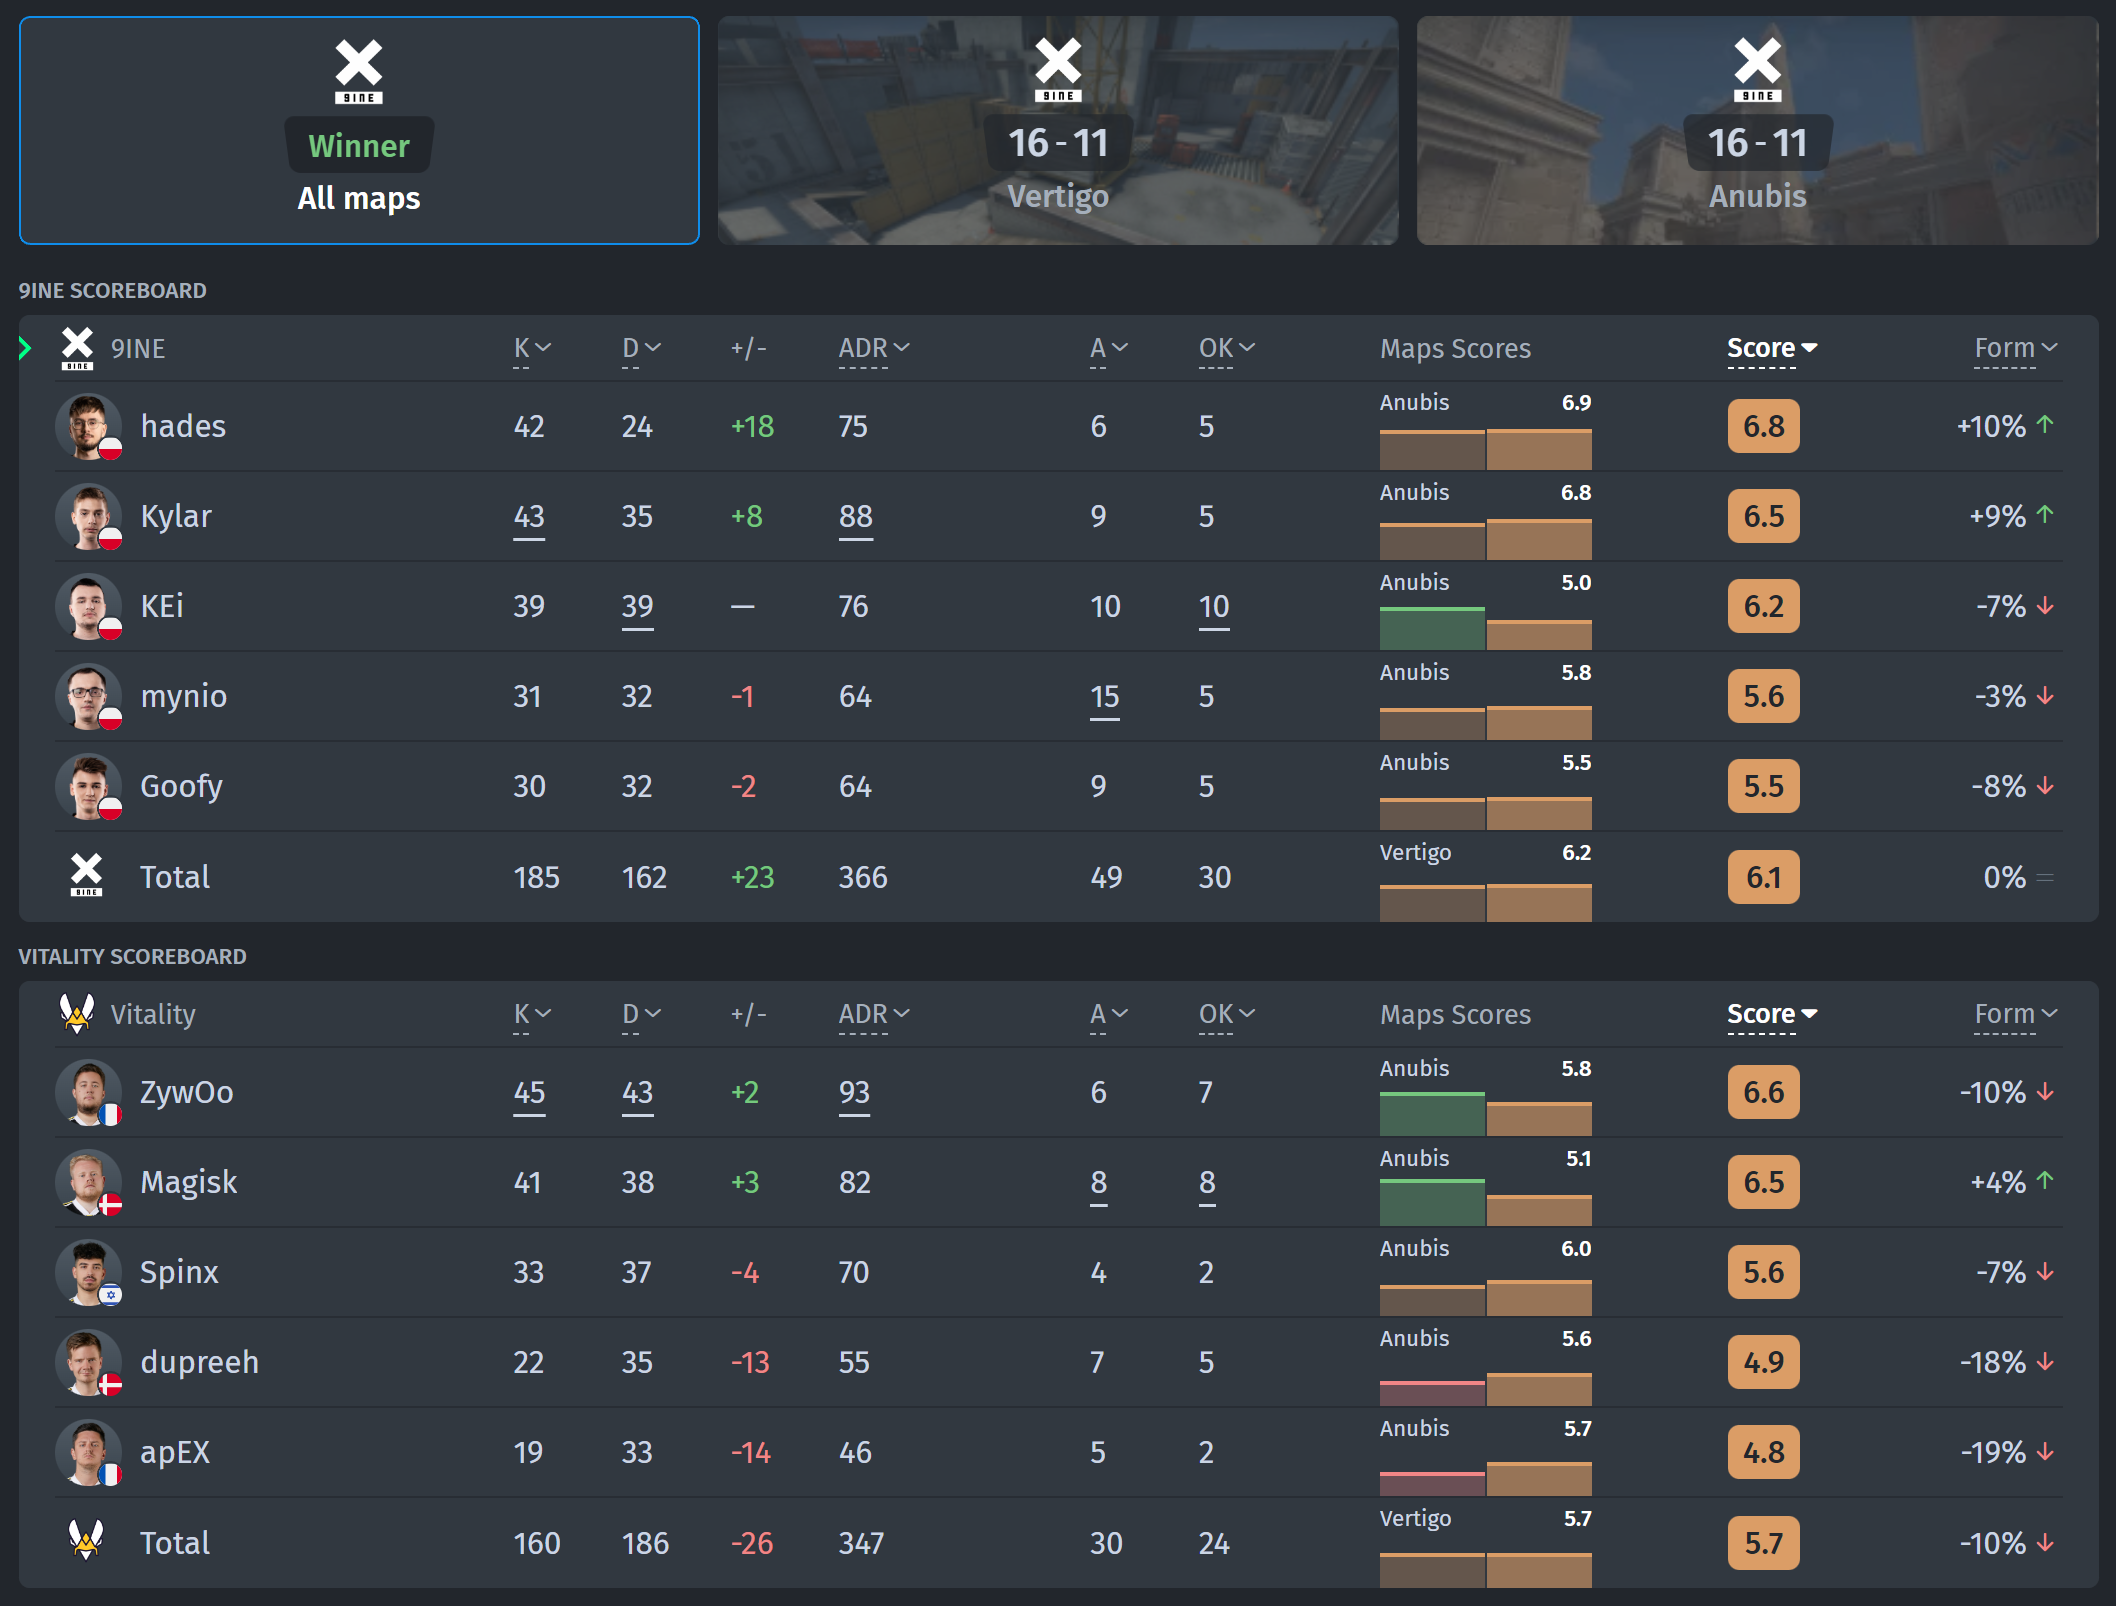Click the 9INE logo in Total row
This screenshot has height=1606, width=2116.
click(x=87, y=875)
